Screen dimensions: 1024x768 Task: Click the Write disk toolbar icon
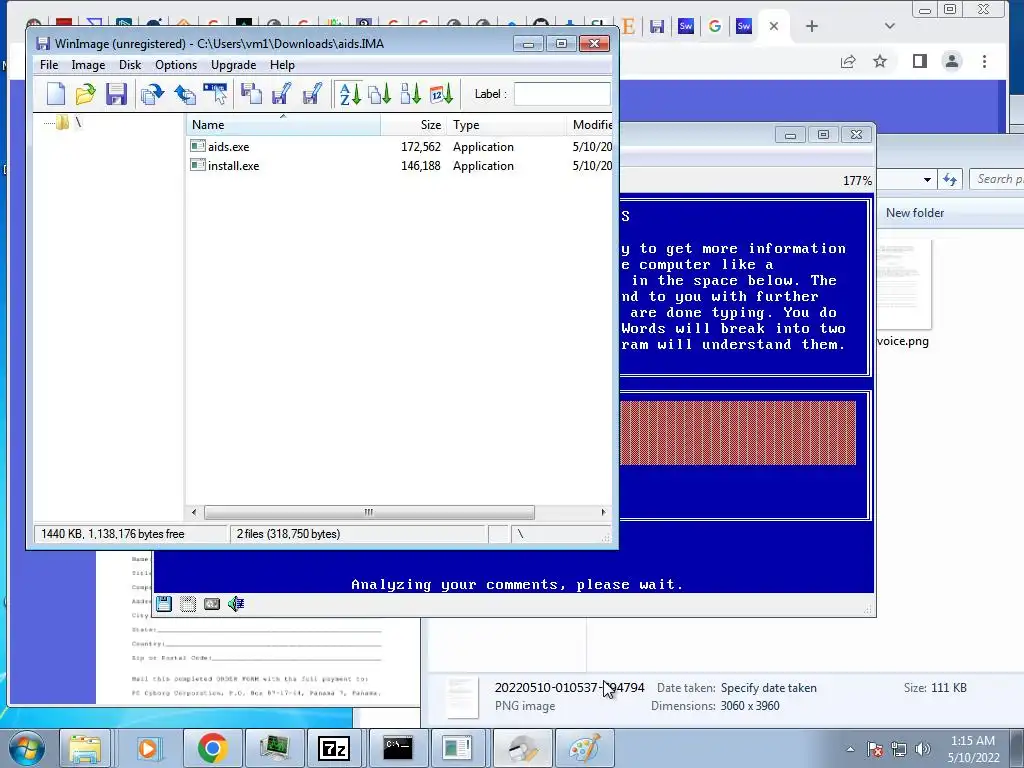185,94
